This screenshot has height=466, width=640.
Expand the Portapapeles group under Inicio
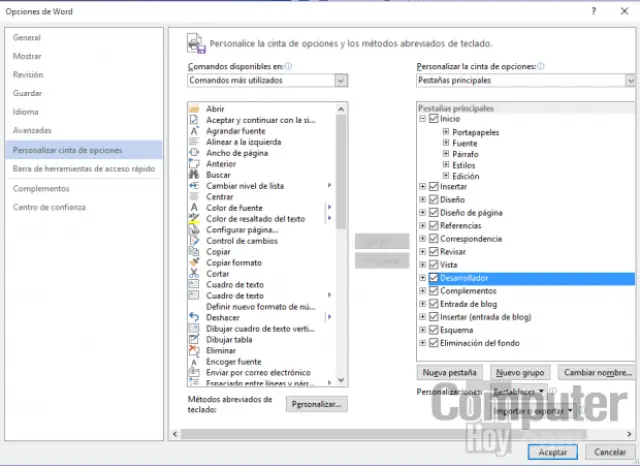446,132
